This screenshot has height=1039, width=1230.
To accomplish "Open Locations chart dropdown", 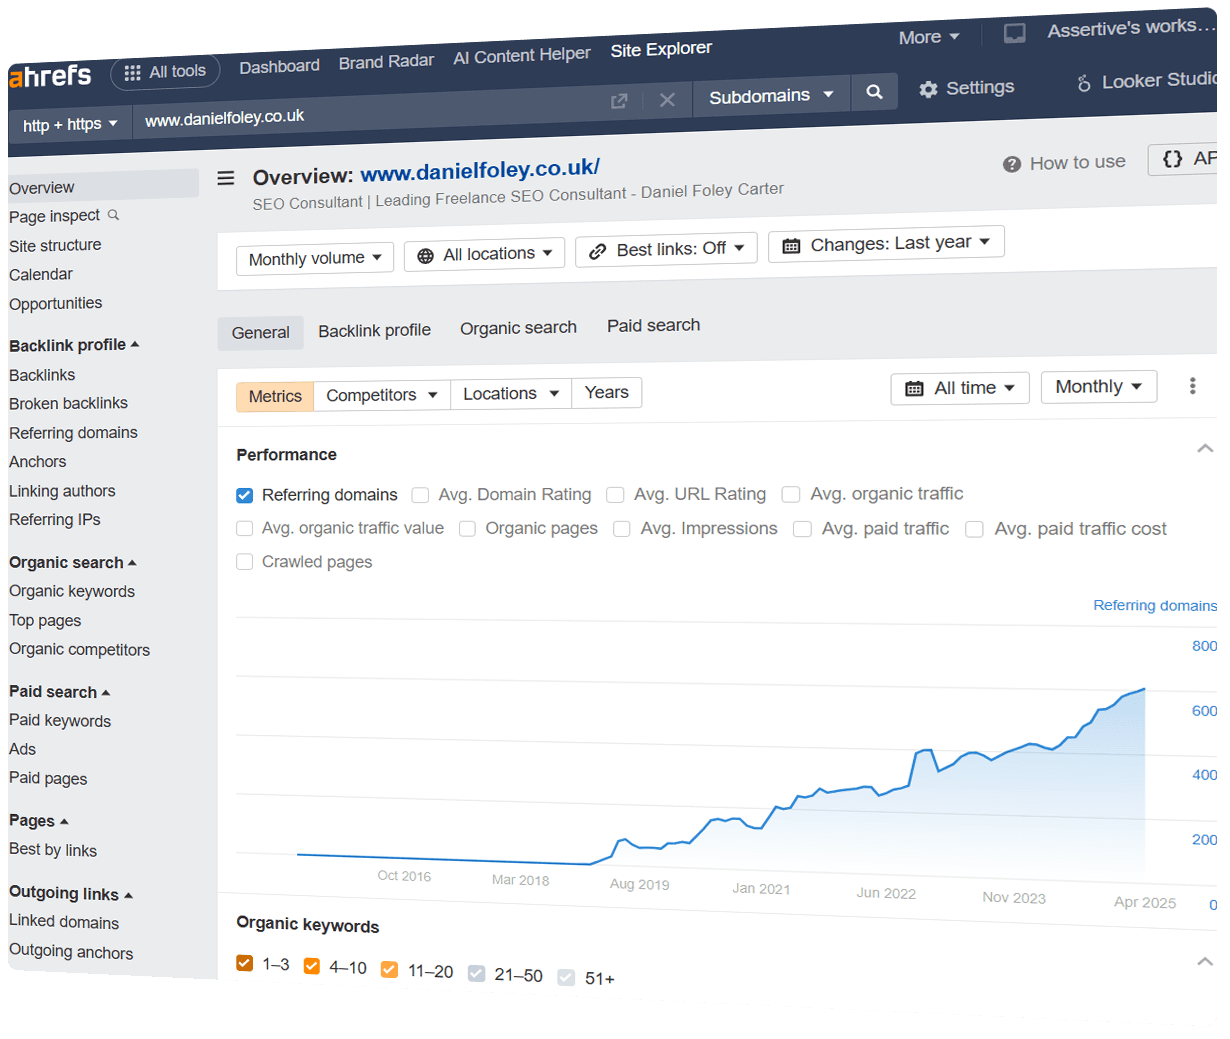I will point(511,394).
